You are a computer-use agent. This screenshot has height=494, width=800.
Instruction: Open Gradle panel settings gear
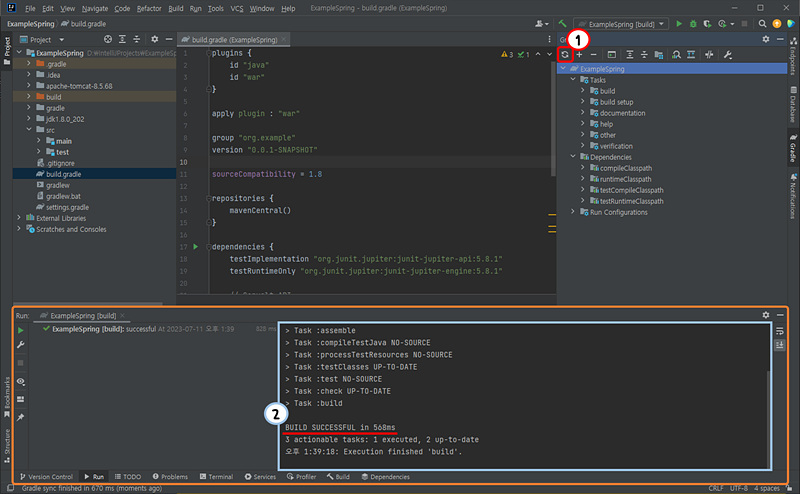point(766,39)
